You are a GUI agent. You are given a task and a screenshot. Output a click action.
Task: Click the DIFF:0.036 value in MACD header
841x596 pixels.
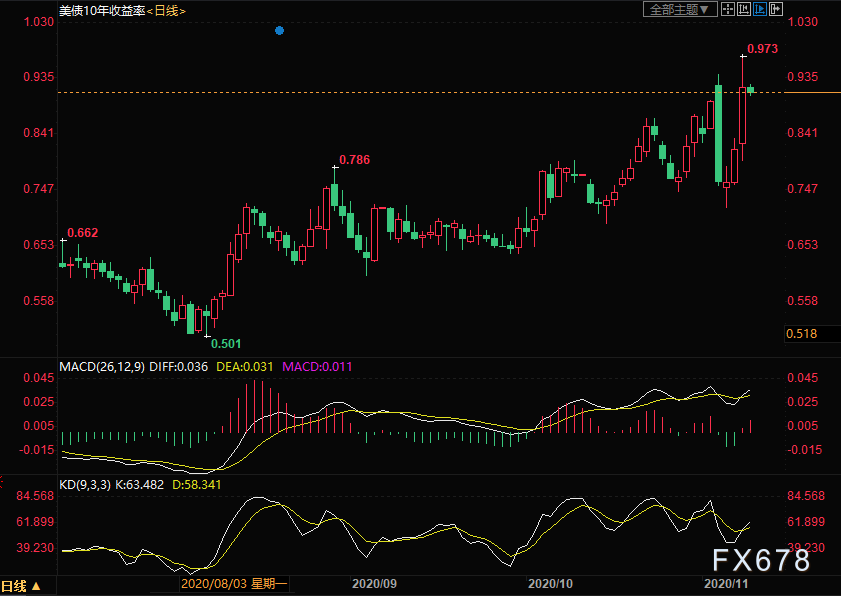tap(178, 367)
